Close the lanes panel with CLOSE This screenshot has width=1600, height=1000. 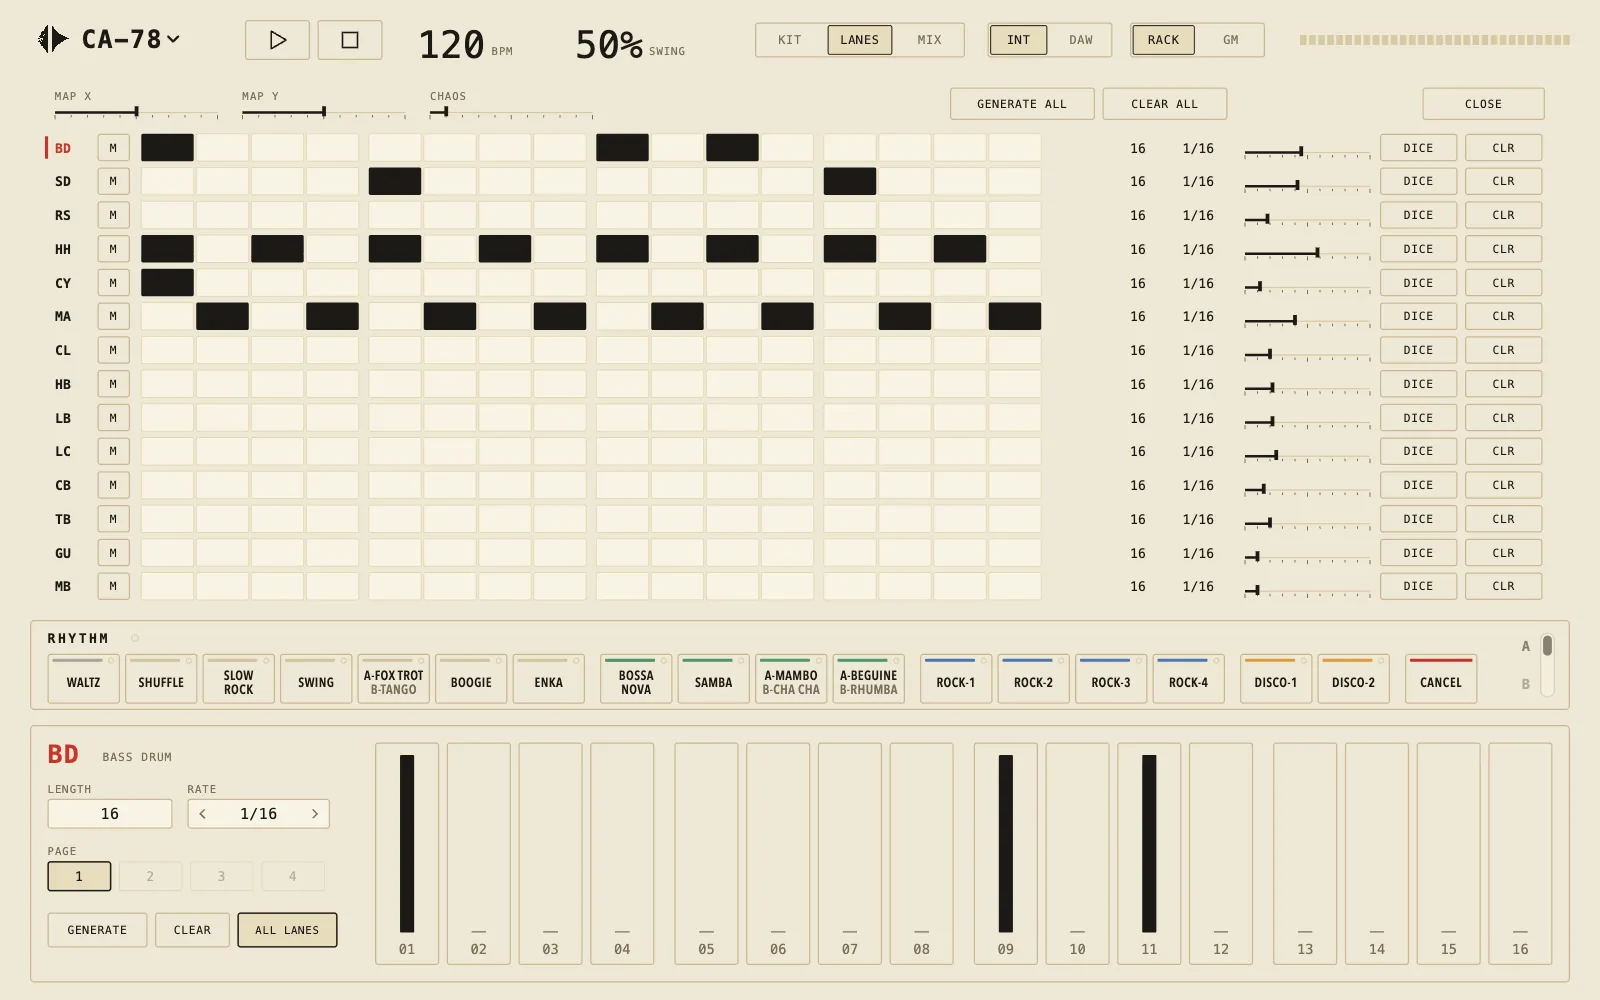[x=1483, y=104]
